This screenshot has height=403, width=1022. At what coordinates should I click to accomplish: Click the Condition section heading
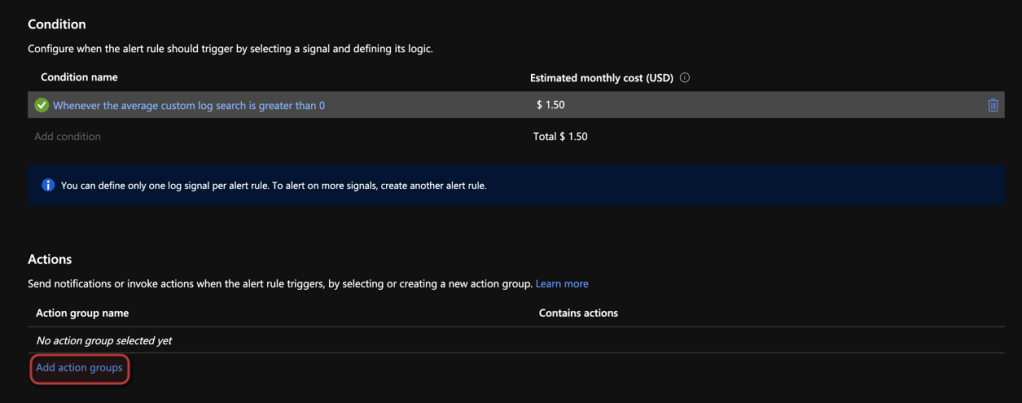pyautogui.click(x=57, y=24)
